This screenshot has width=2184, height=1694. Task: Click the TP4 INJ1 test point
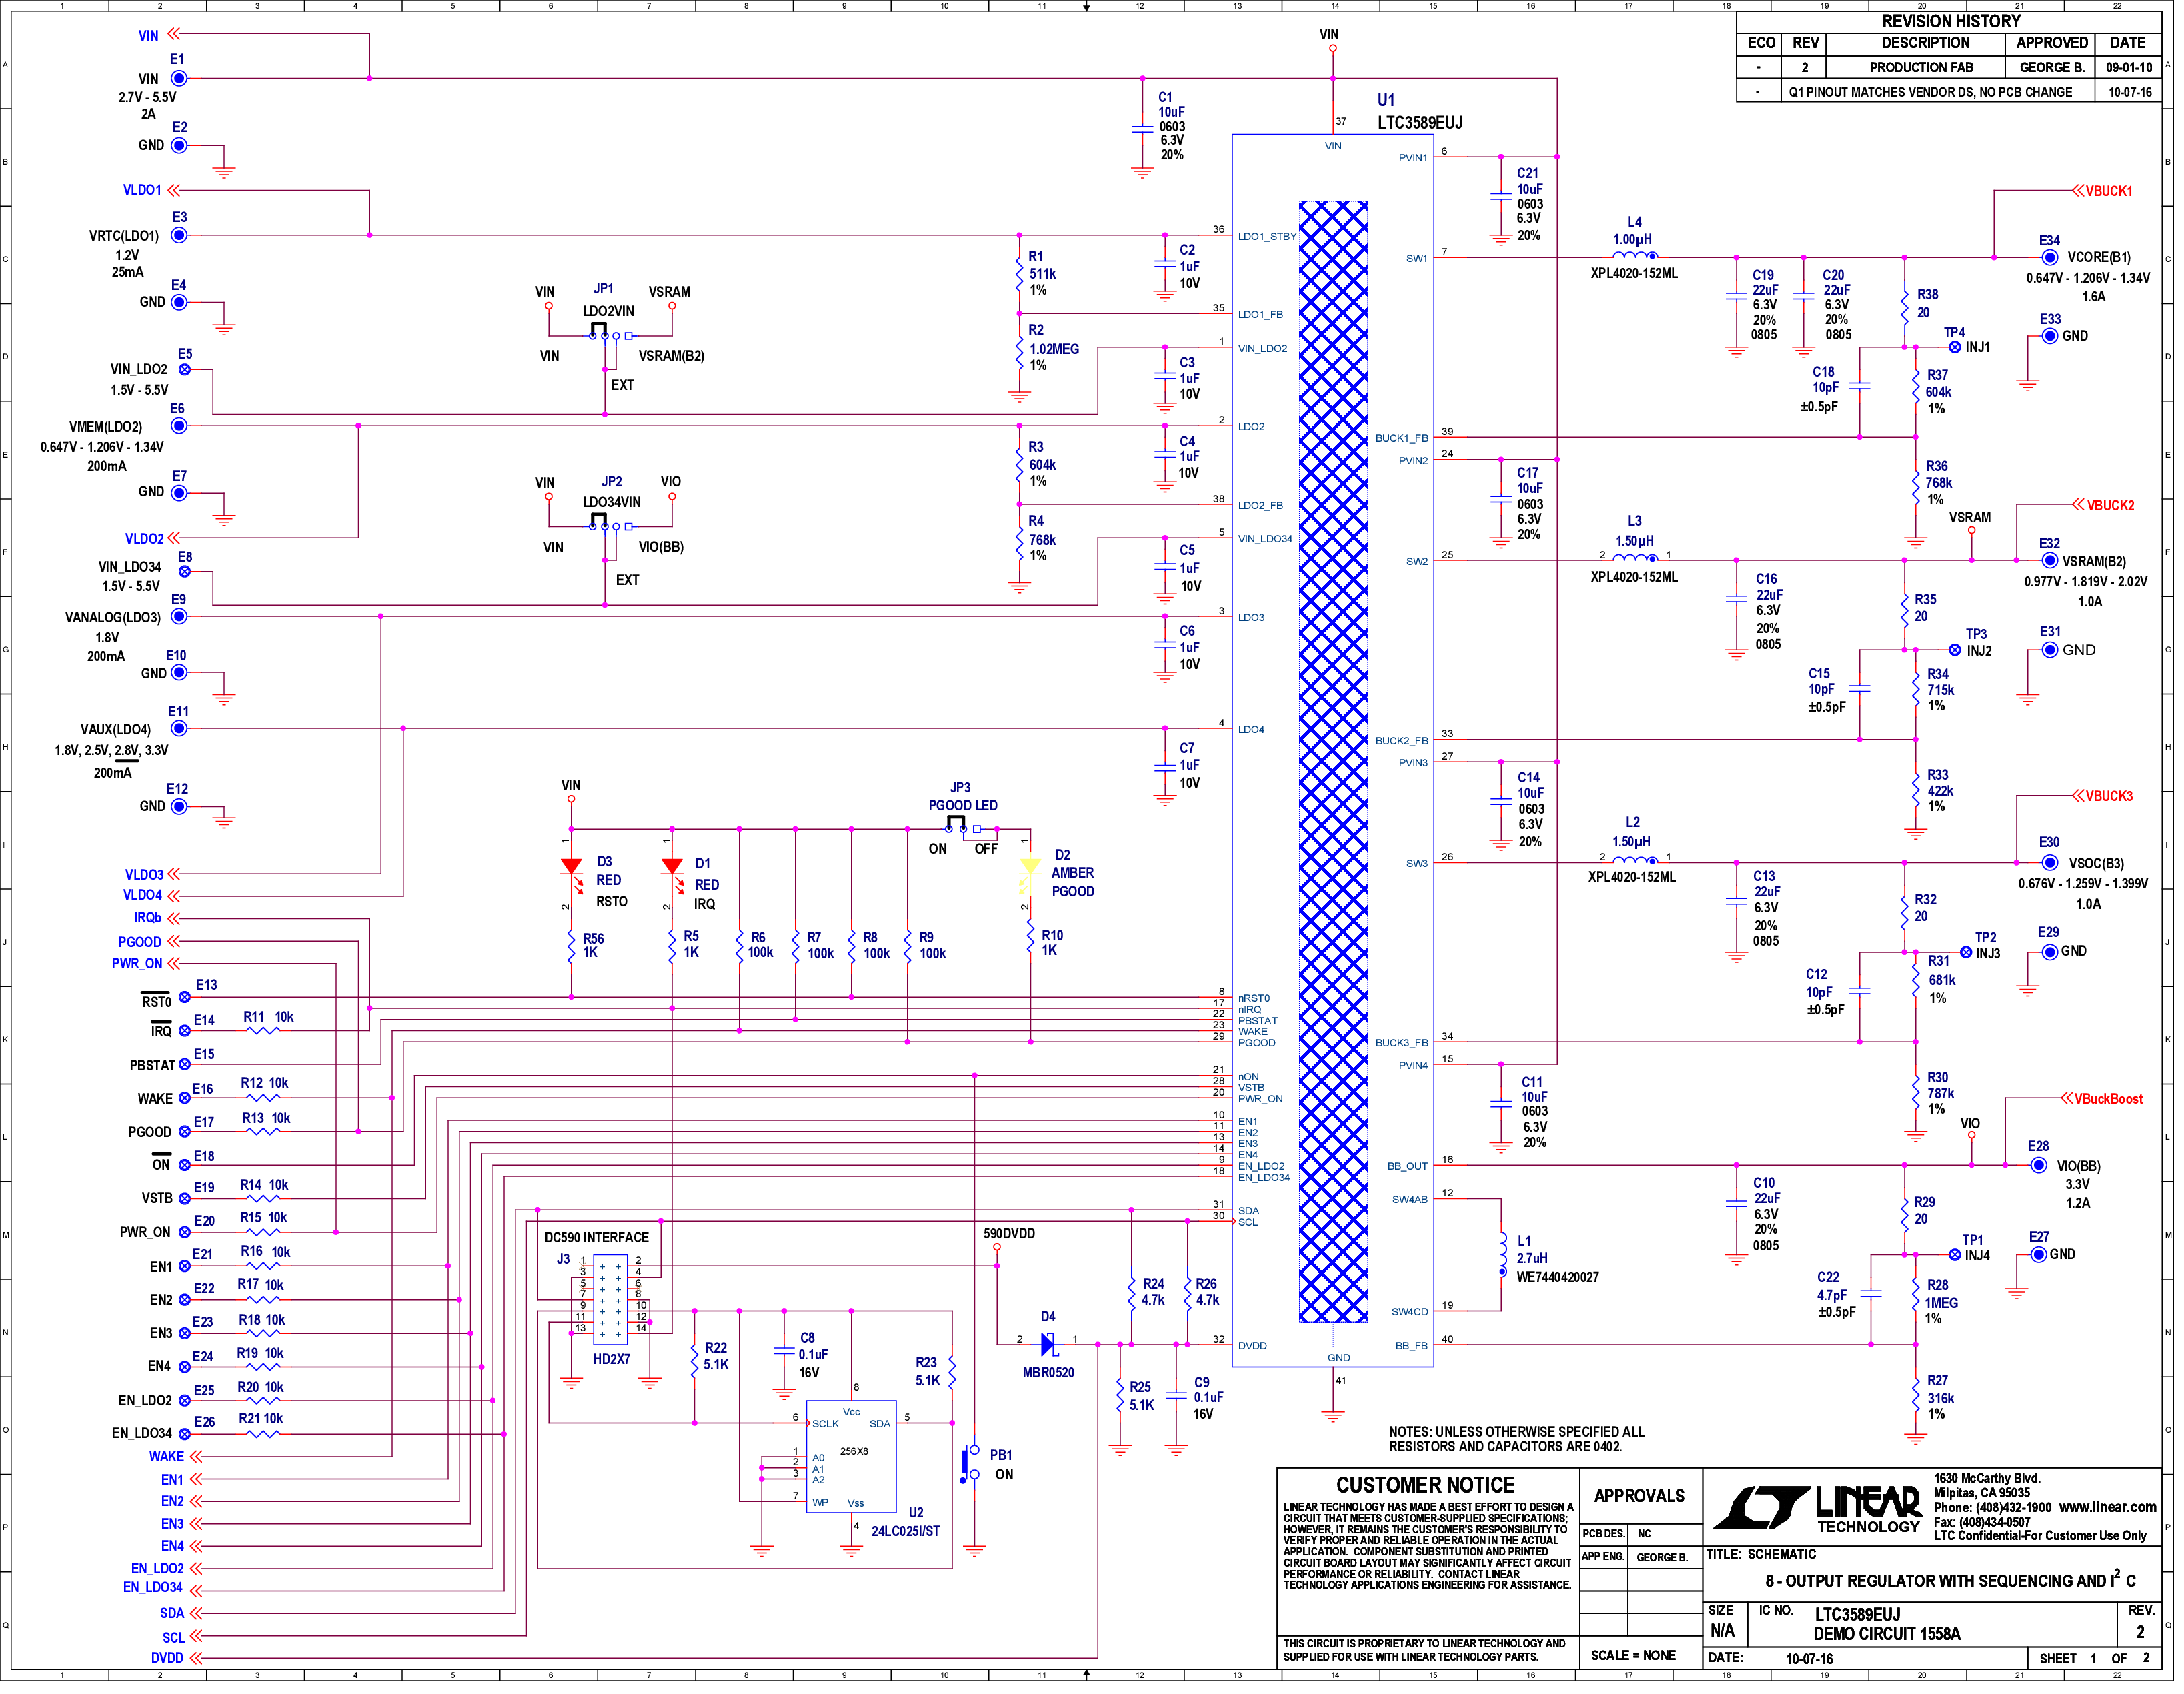pos(1955,347)
